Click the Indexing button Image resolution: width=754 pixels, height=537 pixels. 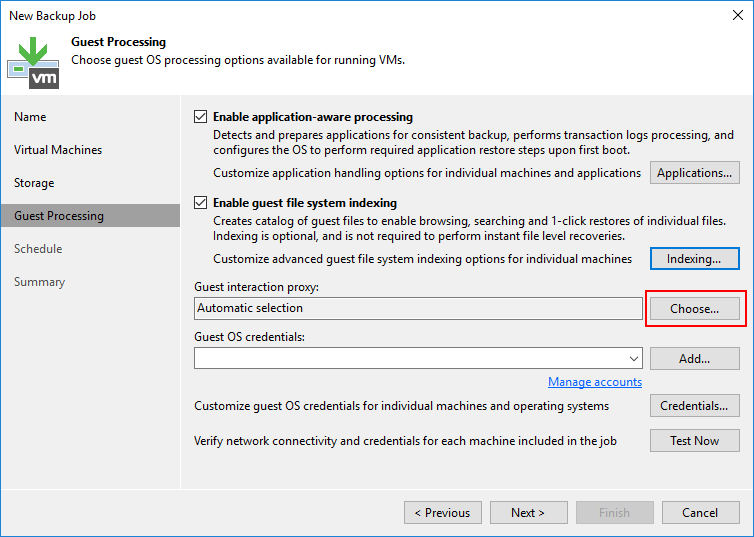(x=695, y=259)
